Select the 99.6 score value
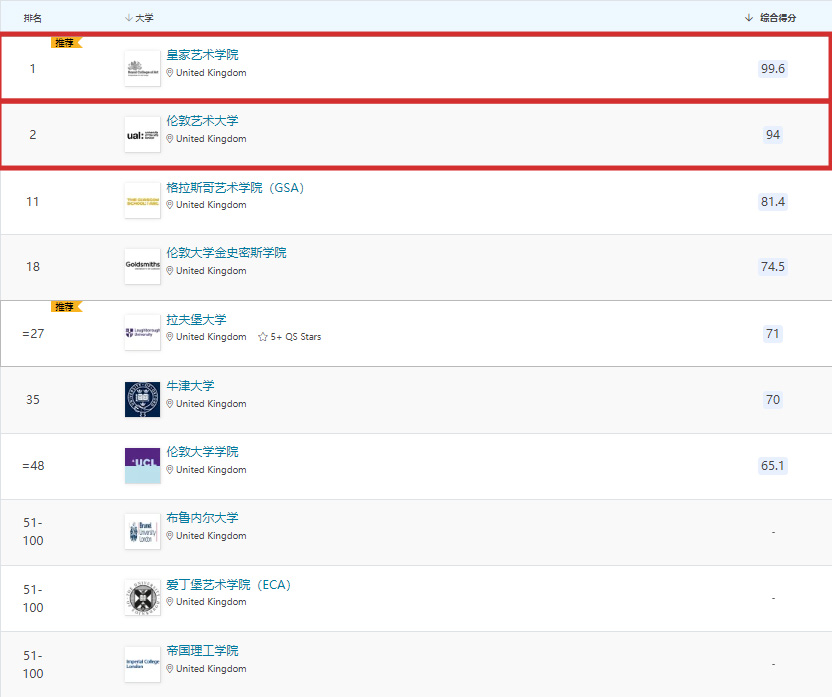This screenshot has height=697, width=832. coord(773,68)
